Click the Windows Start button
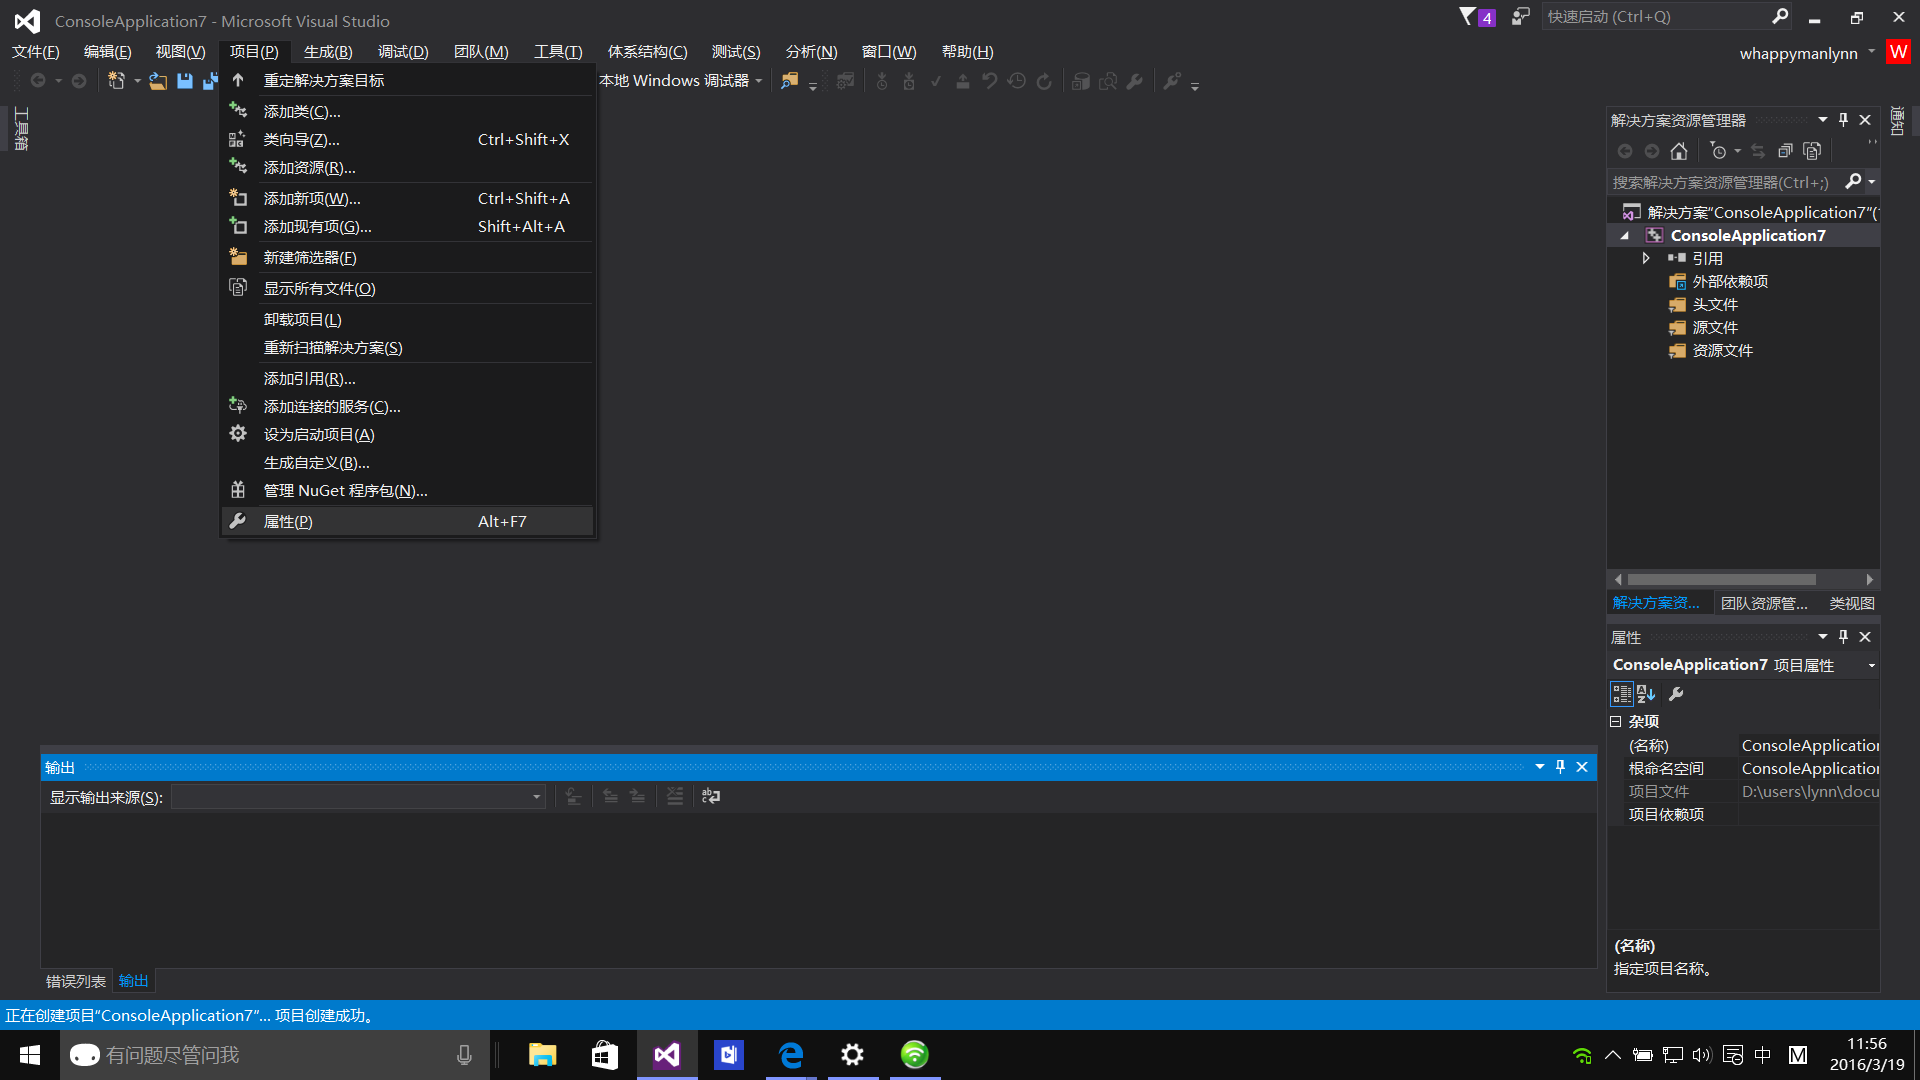 (x=30, y=1055)
